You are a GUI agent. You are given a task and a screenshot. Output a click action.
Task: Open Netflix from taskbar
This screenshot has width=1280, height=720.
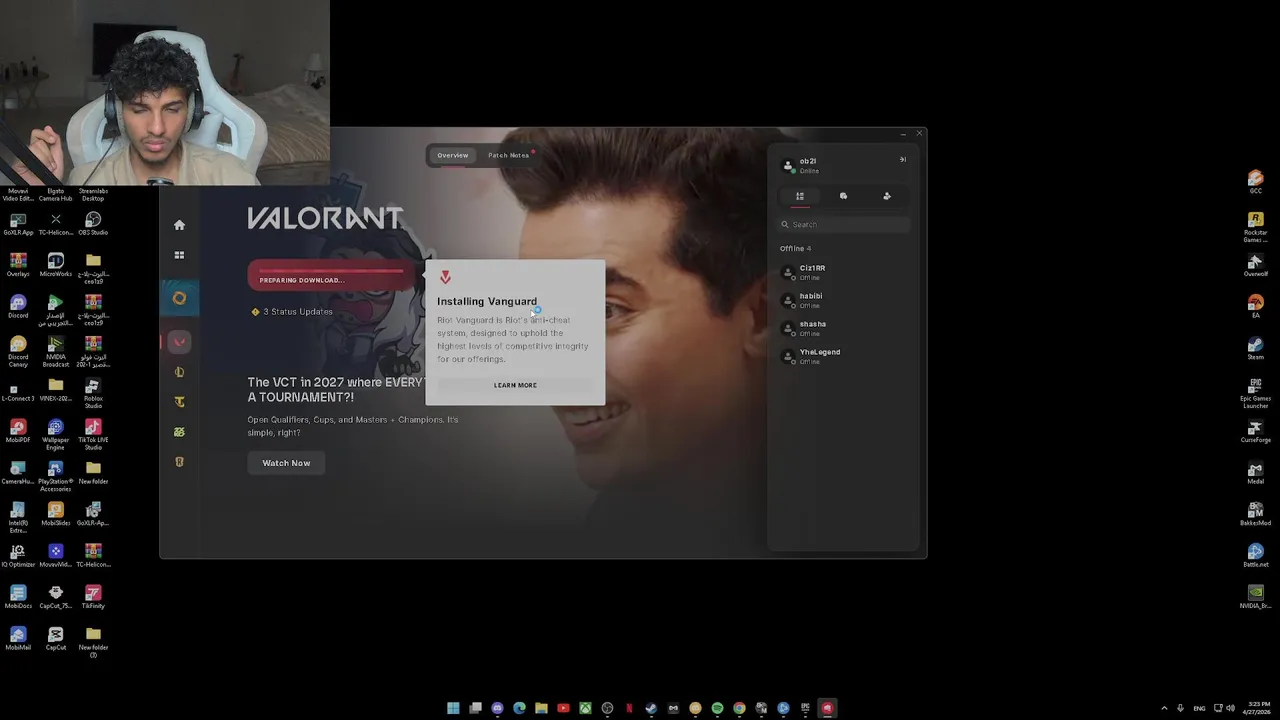coord(629,708)
